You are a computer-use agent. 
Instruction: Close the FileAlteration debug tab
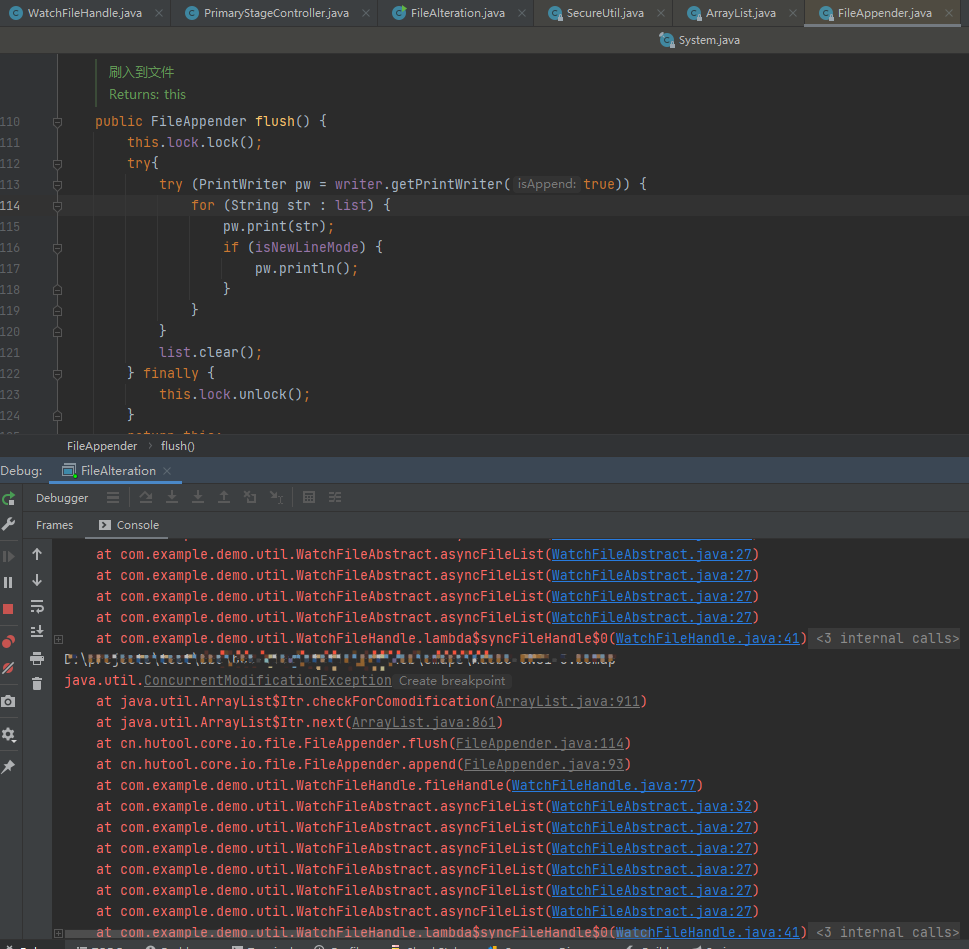167,471
